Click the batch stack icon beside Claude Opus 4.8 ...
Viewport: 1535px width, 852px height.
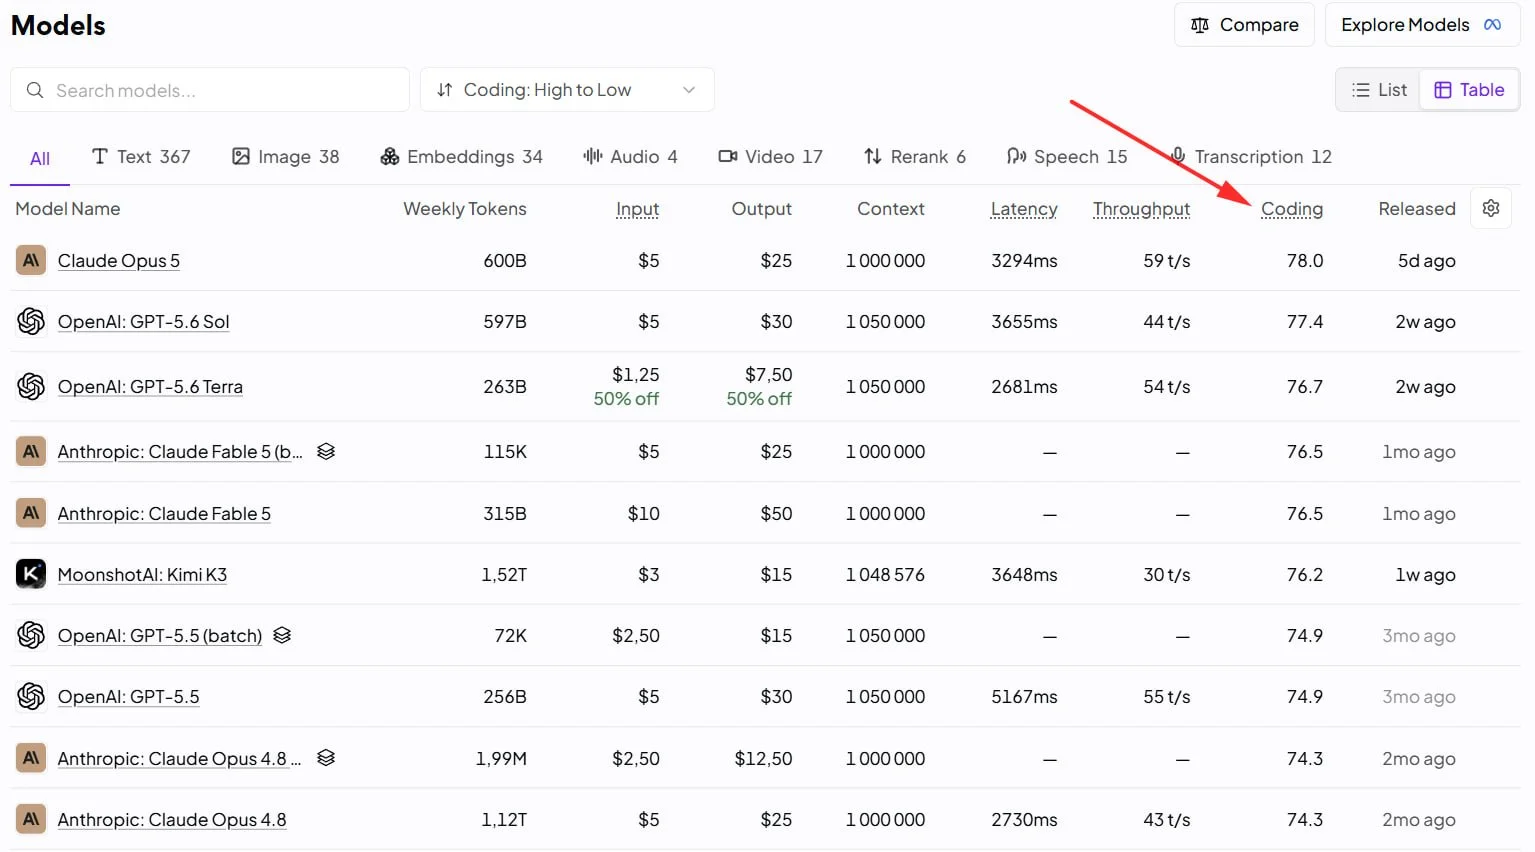click(325, 758)
